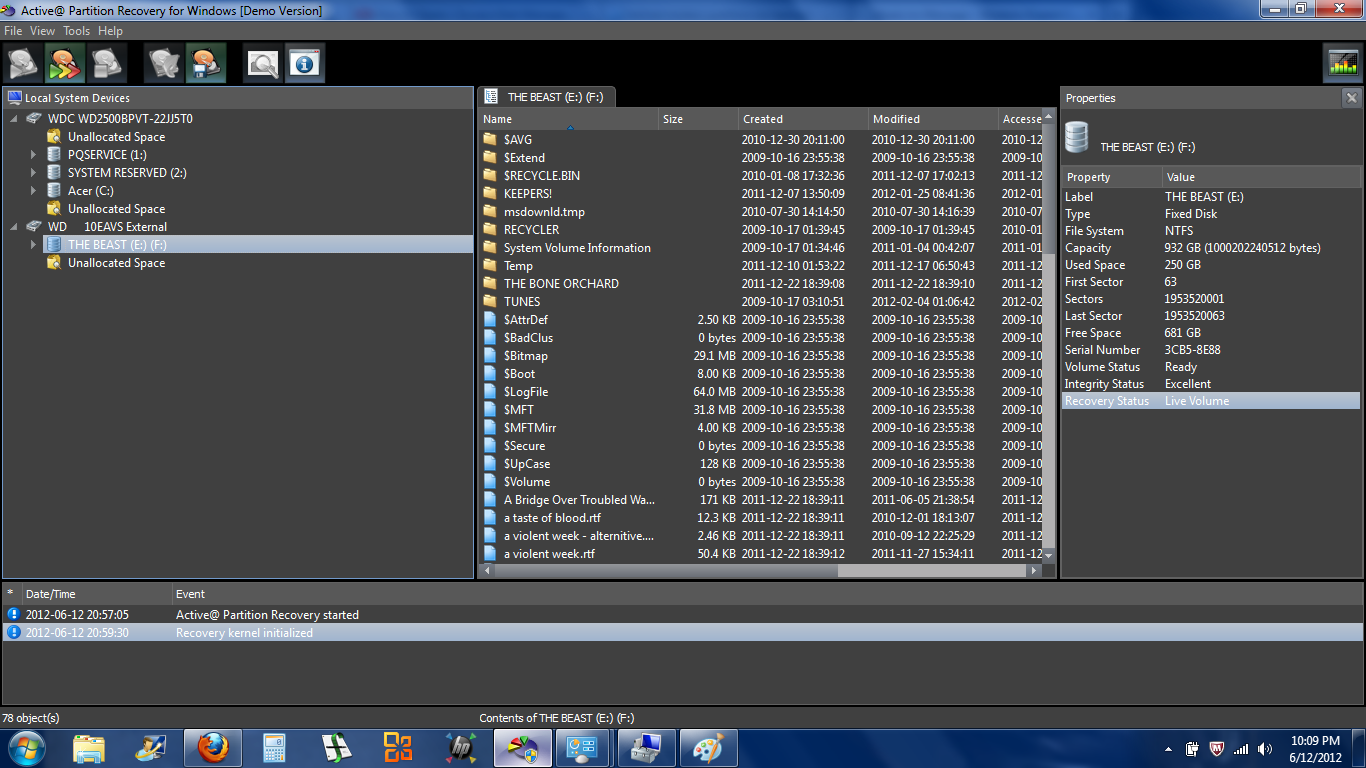Open the Windows Start menu
Viewport: 1366px width, 768px height.
[x=27, y=748]
